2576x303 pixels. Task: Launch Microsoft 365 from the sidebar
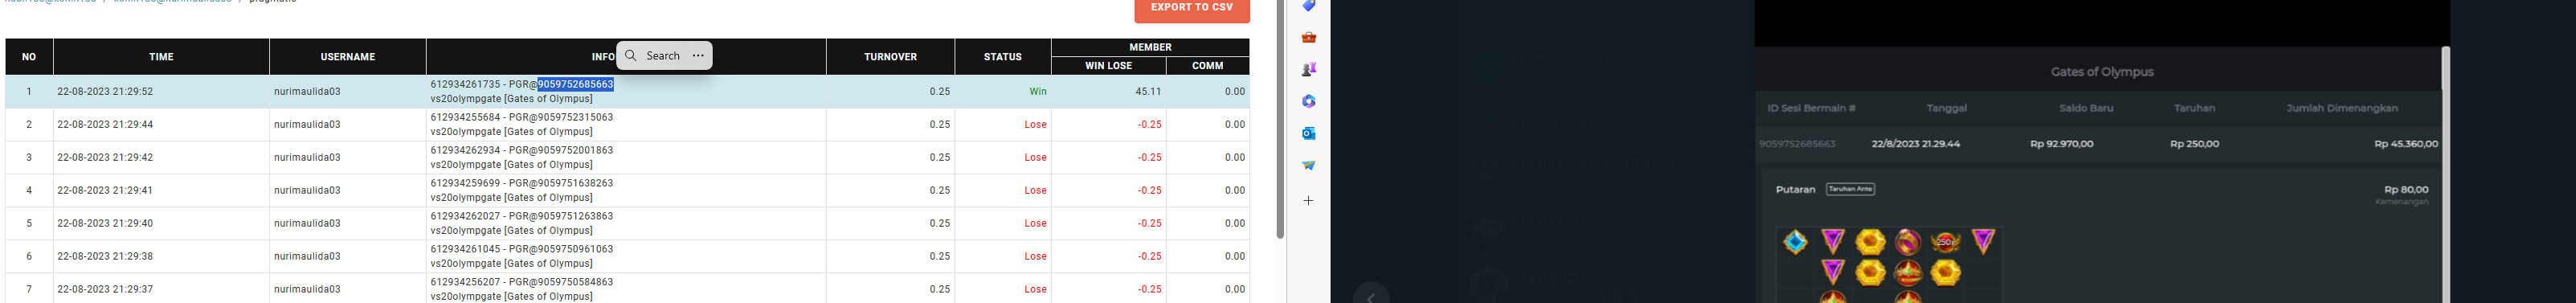[x=1308, y=101]
